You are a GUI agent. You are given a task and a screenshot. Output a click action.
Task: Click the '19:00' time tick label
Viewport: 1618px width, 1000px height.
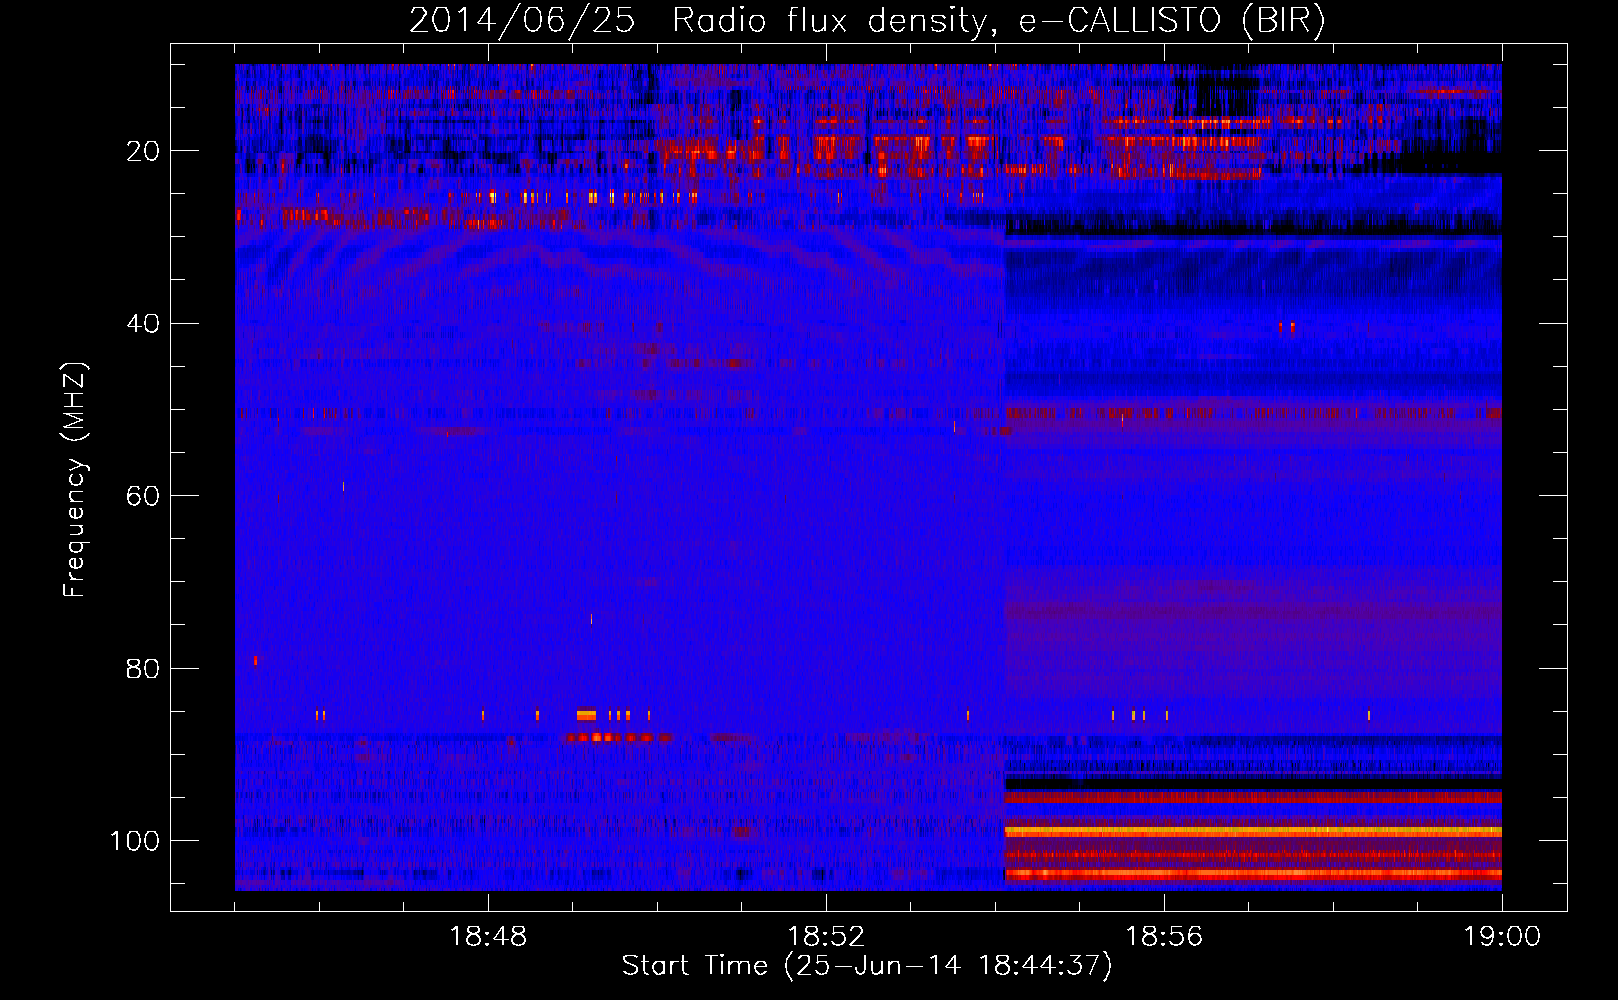pyautogui.click(x=1502, y=937)
